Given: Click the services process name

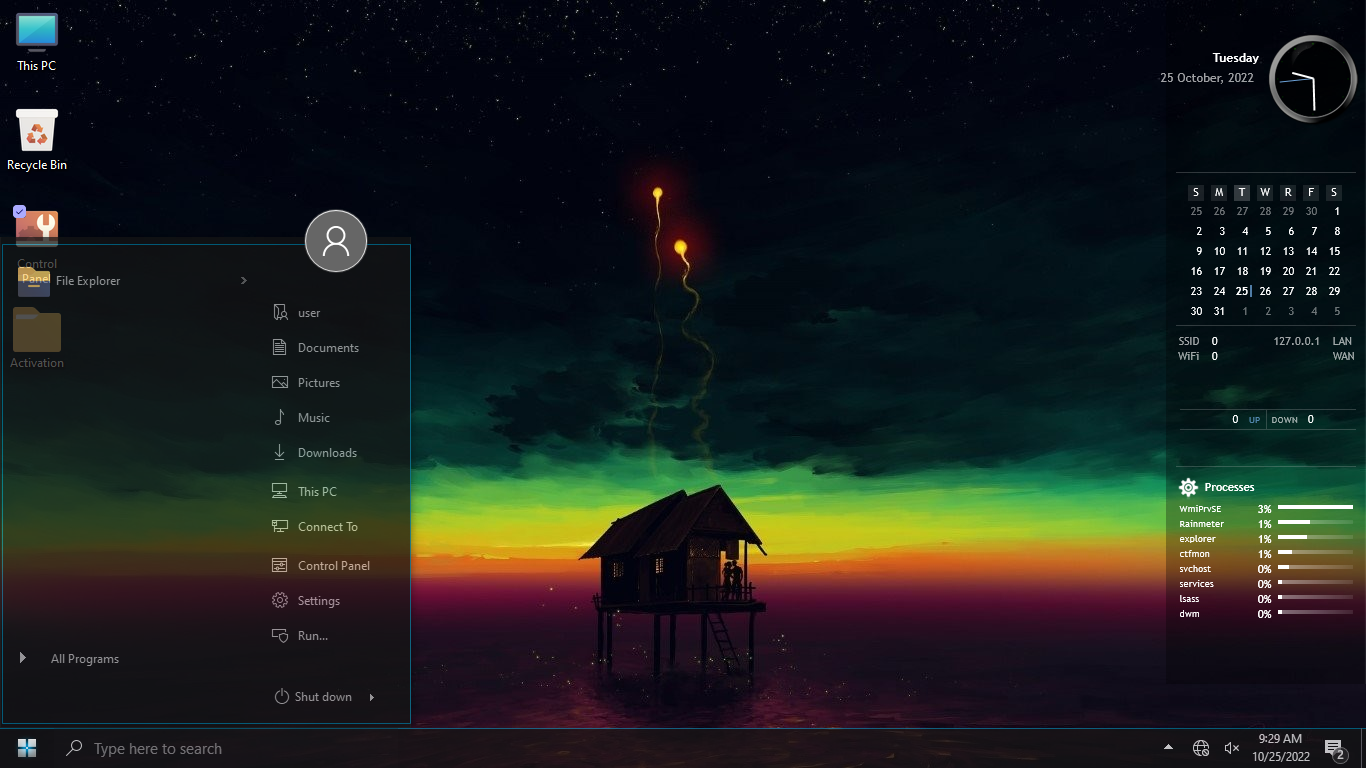Looking at the screenshot, I should tap(1196, 584).
